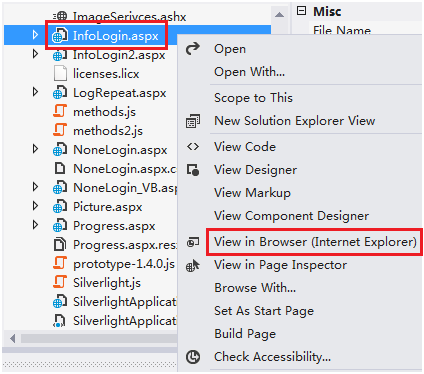This screenshot has height=374, width=424.
Task: Click the View Code angle brackets icon
Action: [193, 147]
